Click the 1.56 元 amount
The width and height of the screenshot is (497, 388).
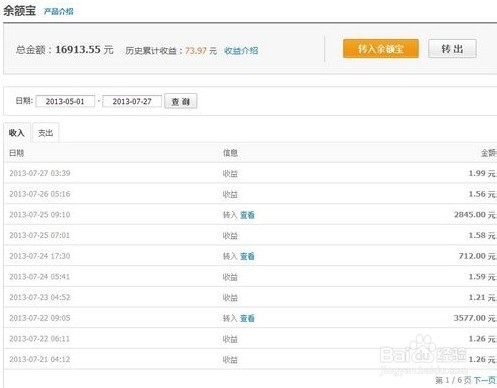(x=482, y=194)
